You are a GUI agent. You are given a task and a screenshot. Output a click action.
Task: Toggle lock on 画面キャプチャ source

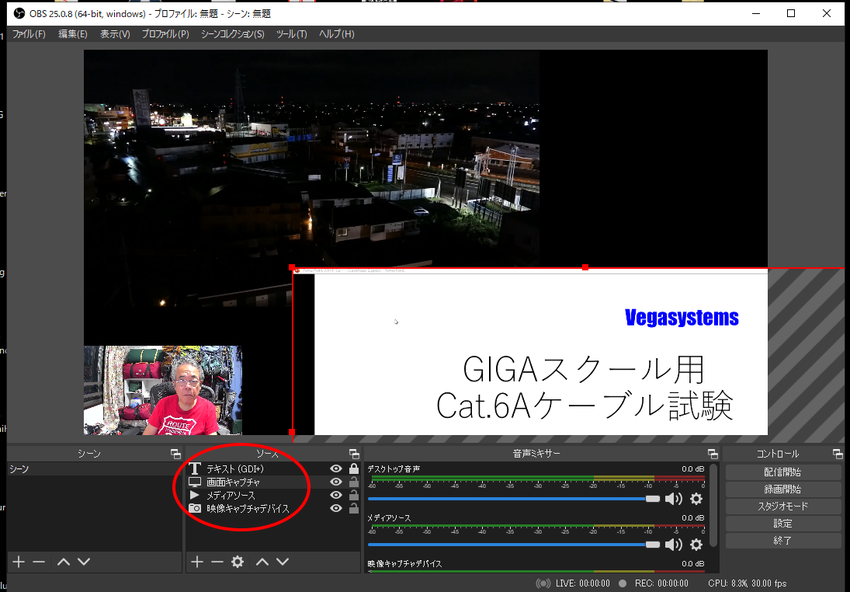tap(353, 481)
